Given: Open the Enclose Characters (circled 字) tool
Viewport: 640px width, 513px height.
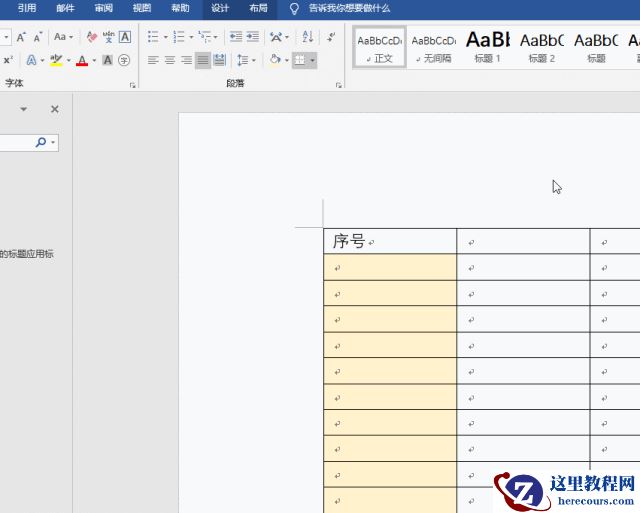Looking at the screenshot, I should click(x=124, y=60).
